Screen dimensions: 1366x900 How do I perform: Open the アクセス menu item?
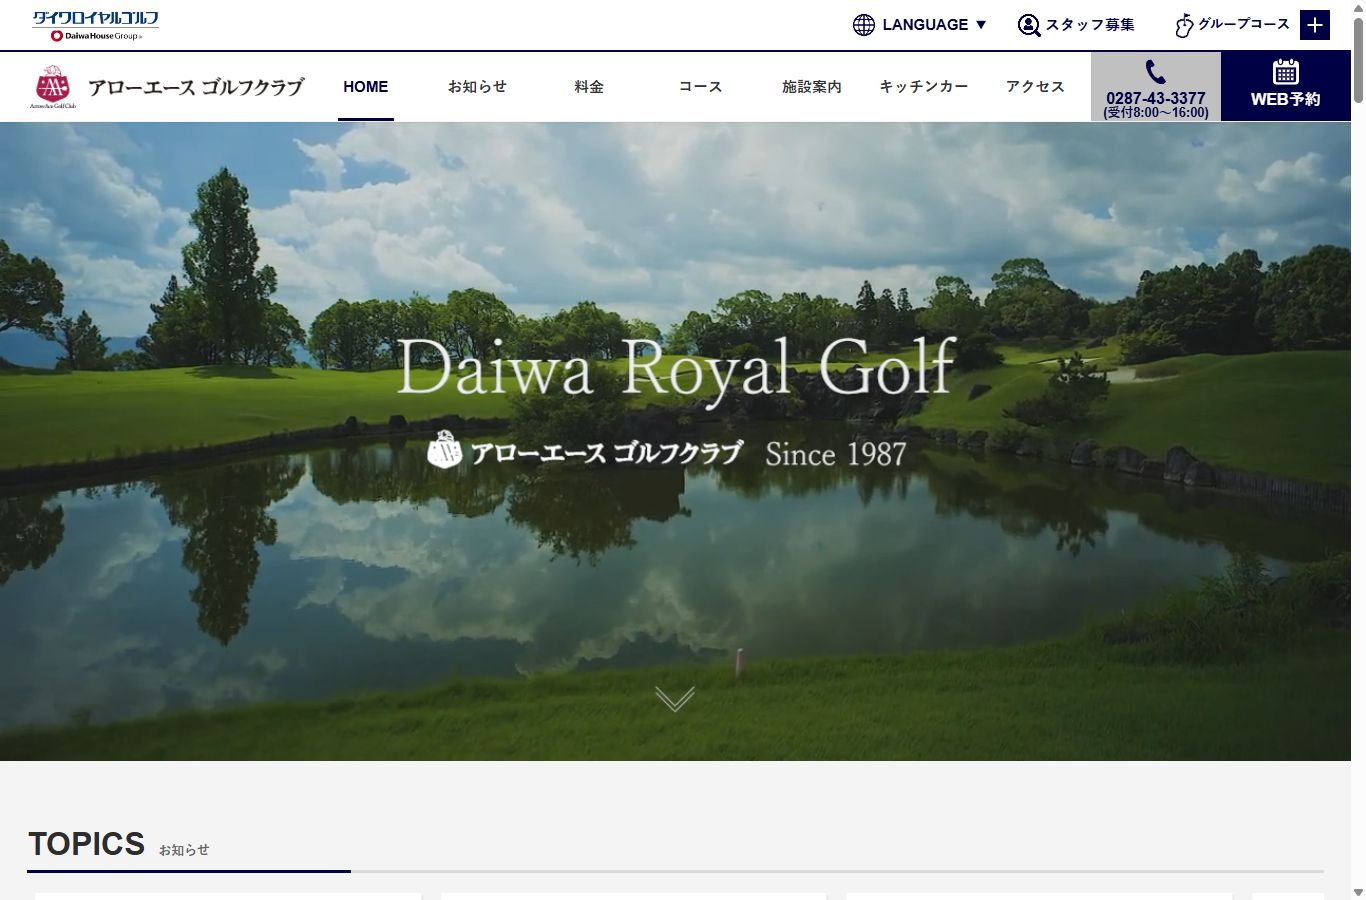point(1035,87)
